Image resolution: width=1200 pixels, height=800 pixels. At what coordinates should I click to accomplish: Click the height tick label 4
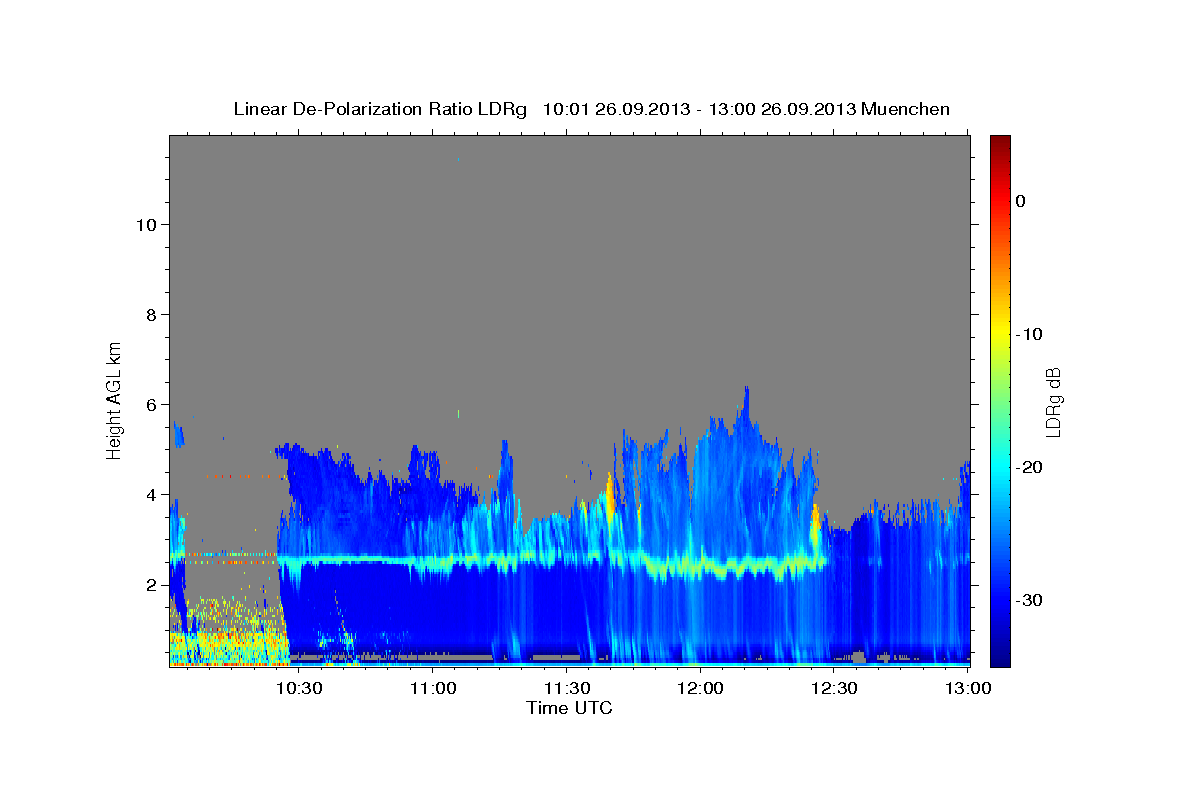click(x=151, y=494)
